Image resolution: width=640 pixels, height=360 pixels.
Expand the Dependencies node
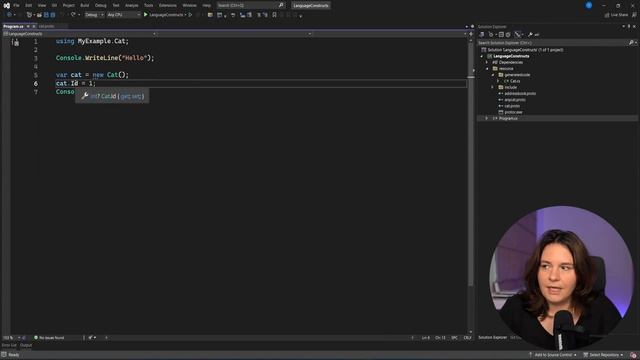(487, 62)
